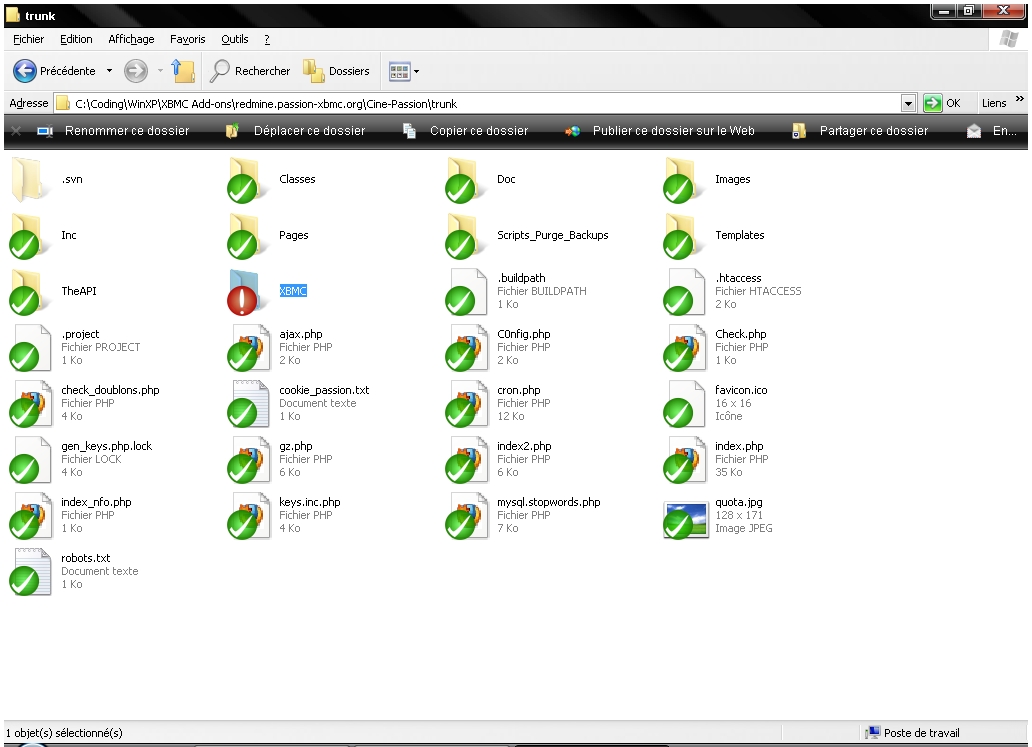
Task: Select the index.php file icon
Action: click(x=684, y=459)
